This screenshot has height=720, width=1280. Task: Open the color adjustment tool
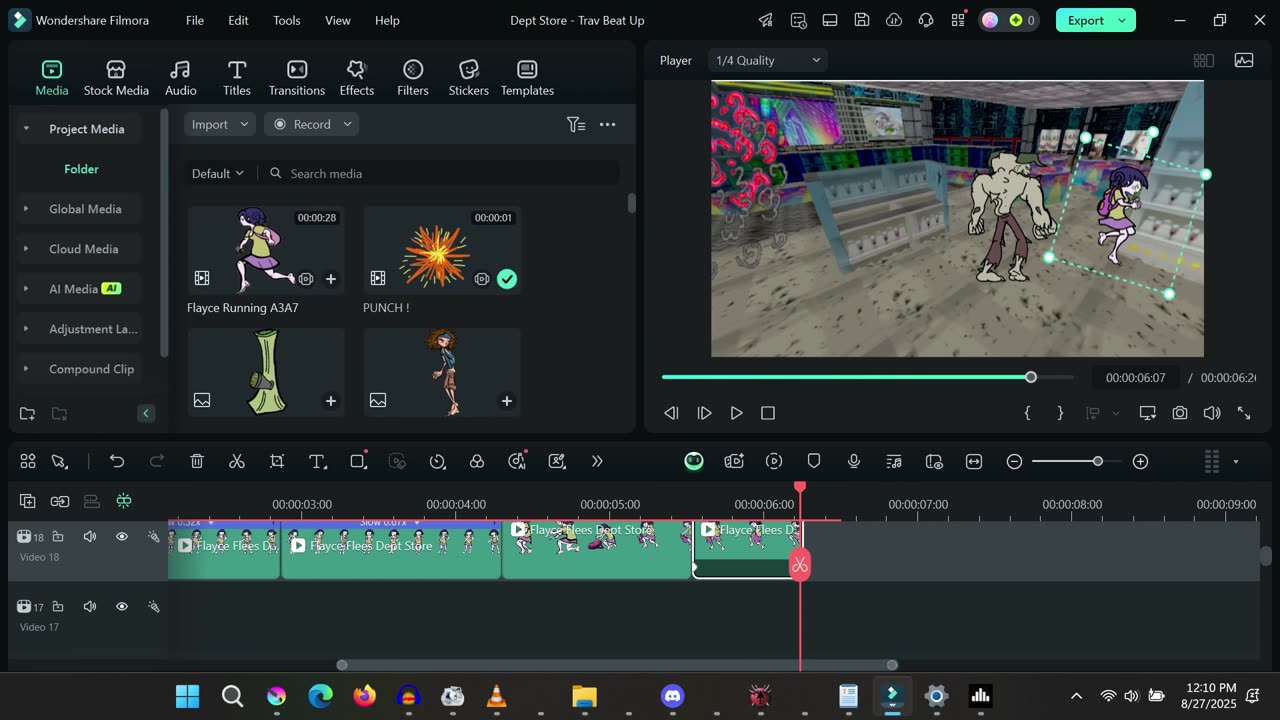click(x=477, y=461)
